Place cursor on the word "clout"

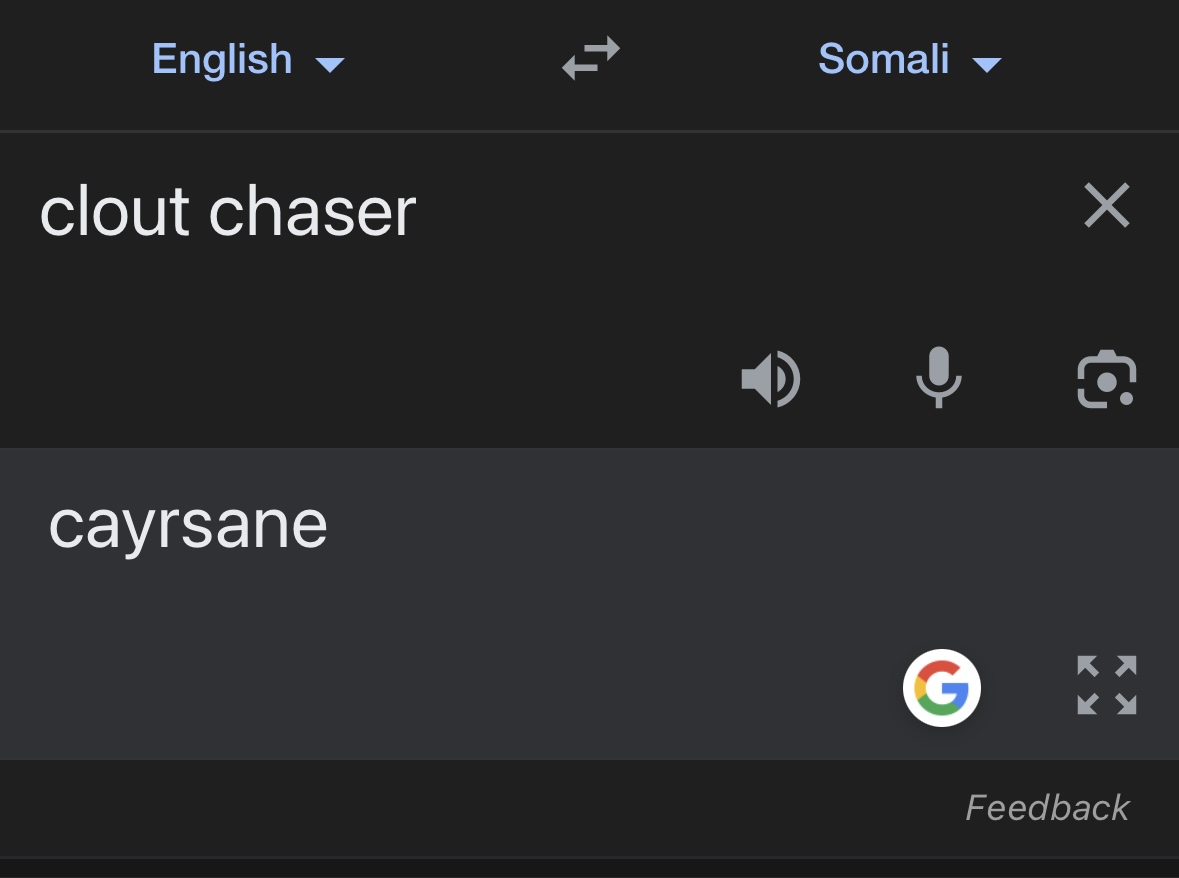114,211
